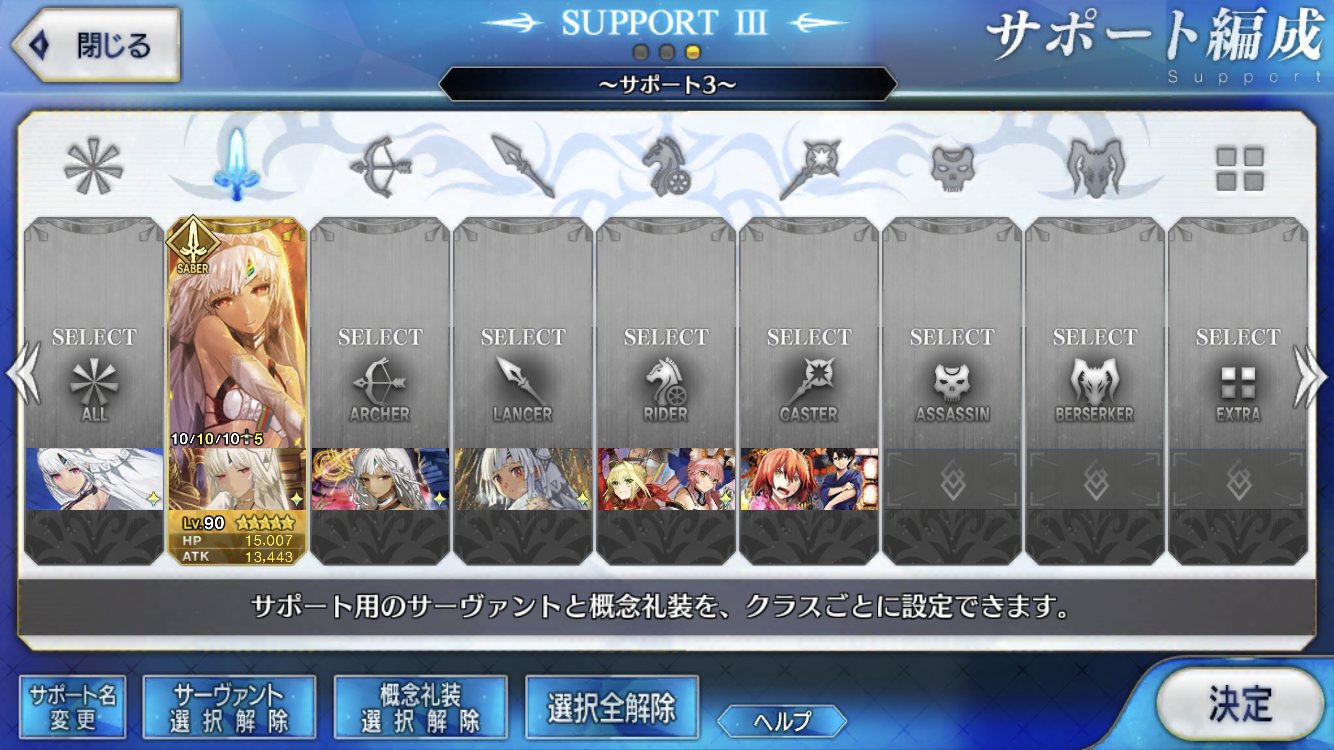1334x750 pixels.
Task: Show next support set with right arrow
Action: 1310,376
